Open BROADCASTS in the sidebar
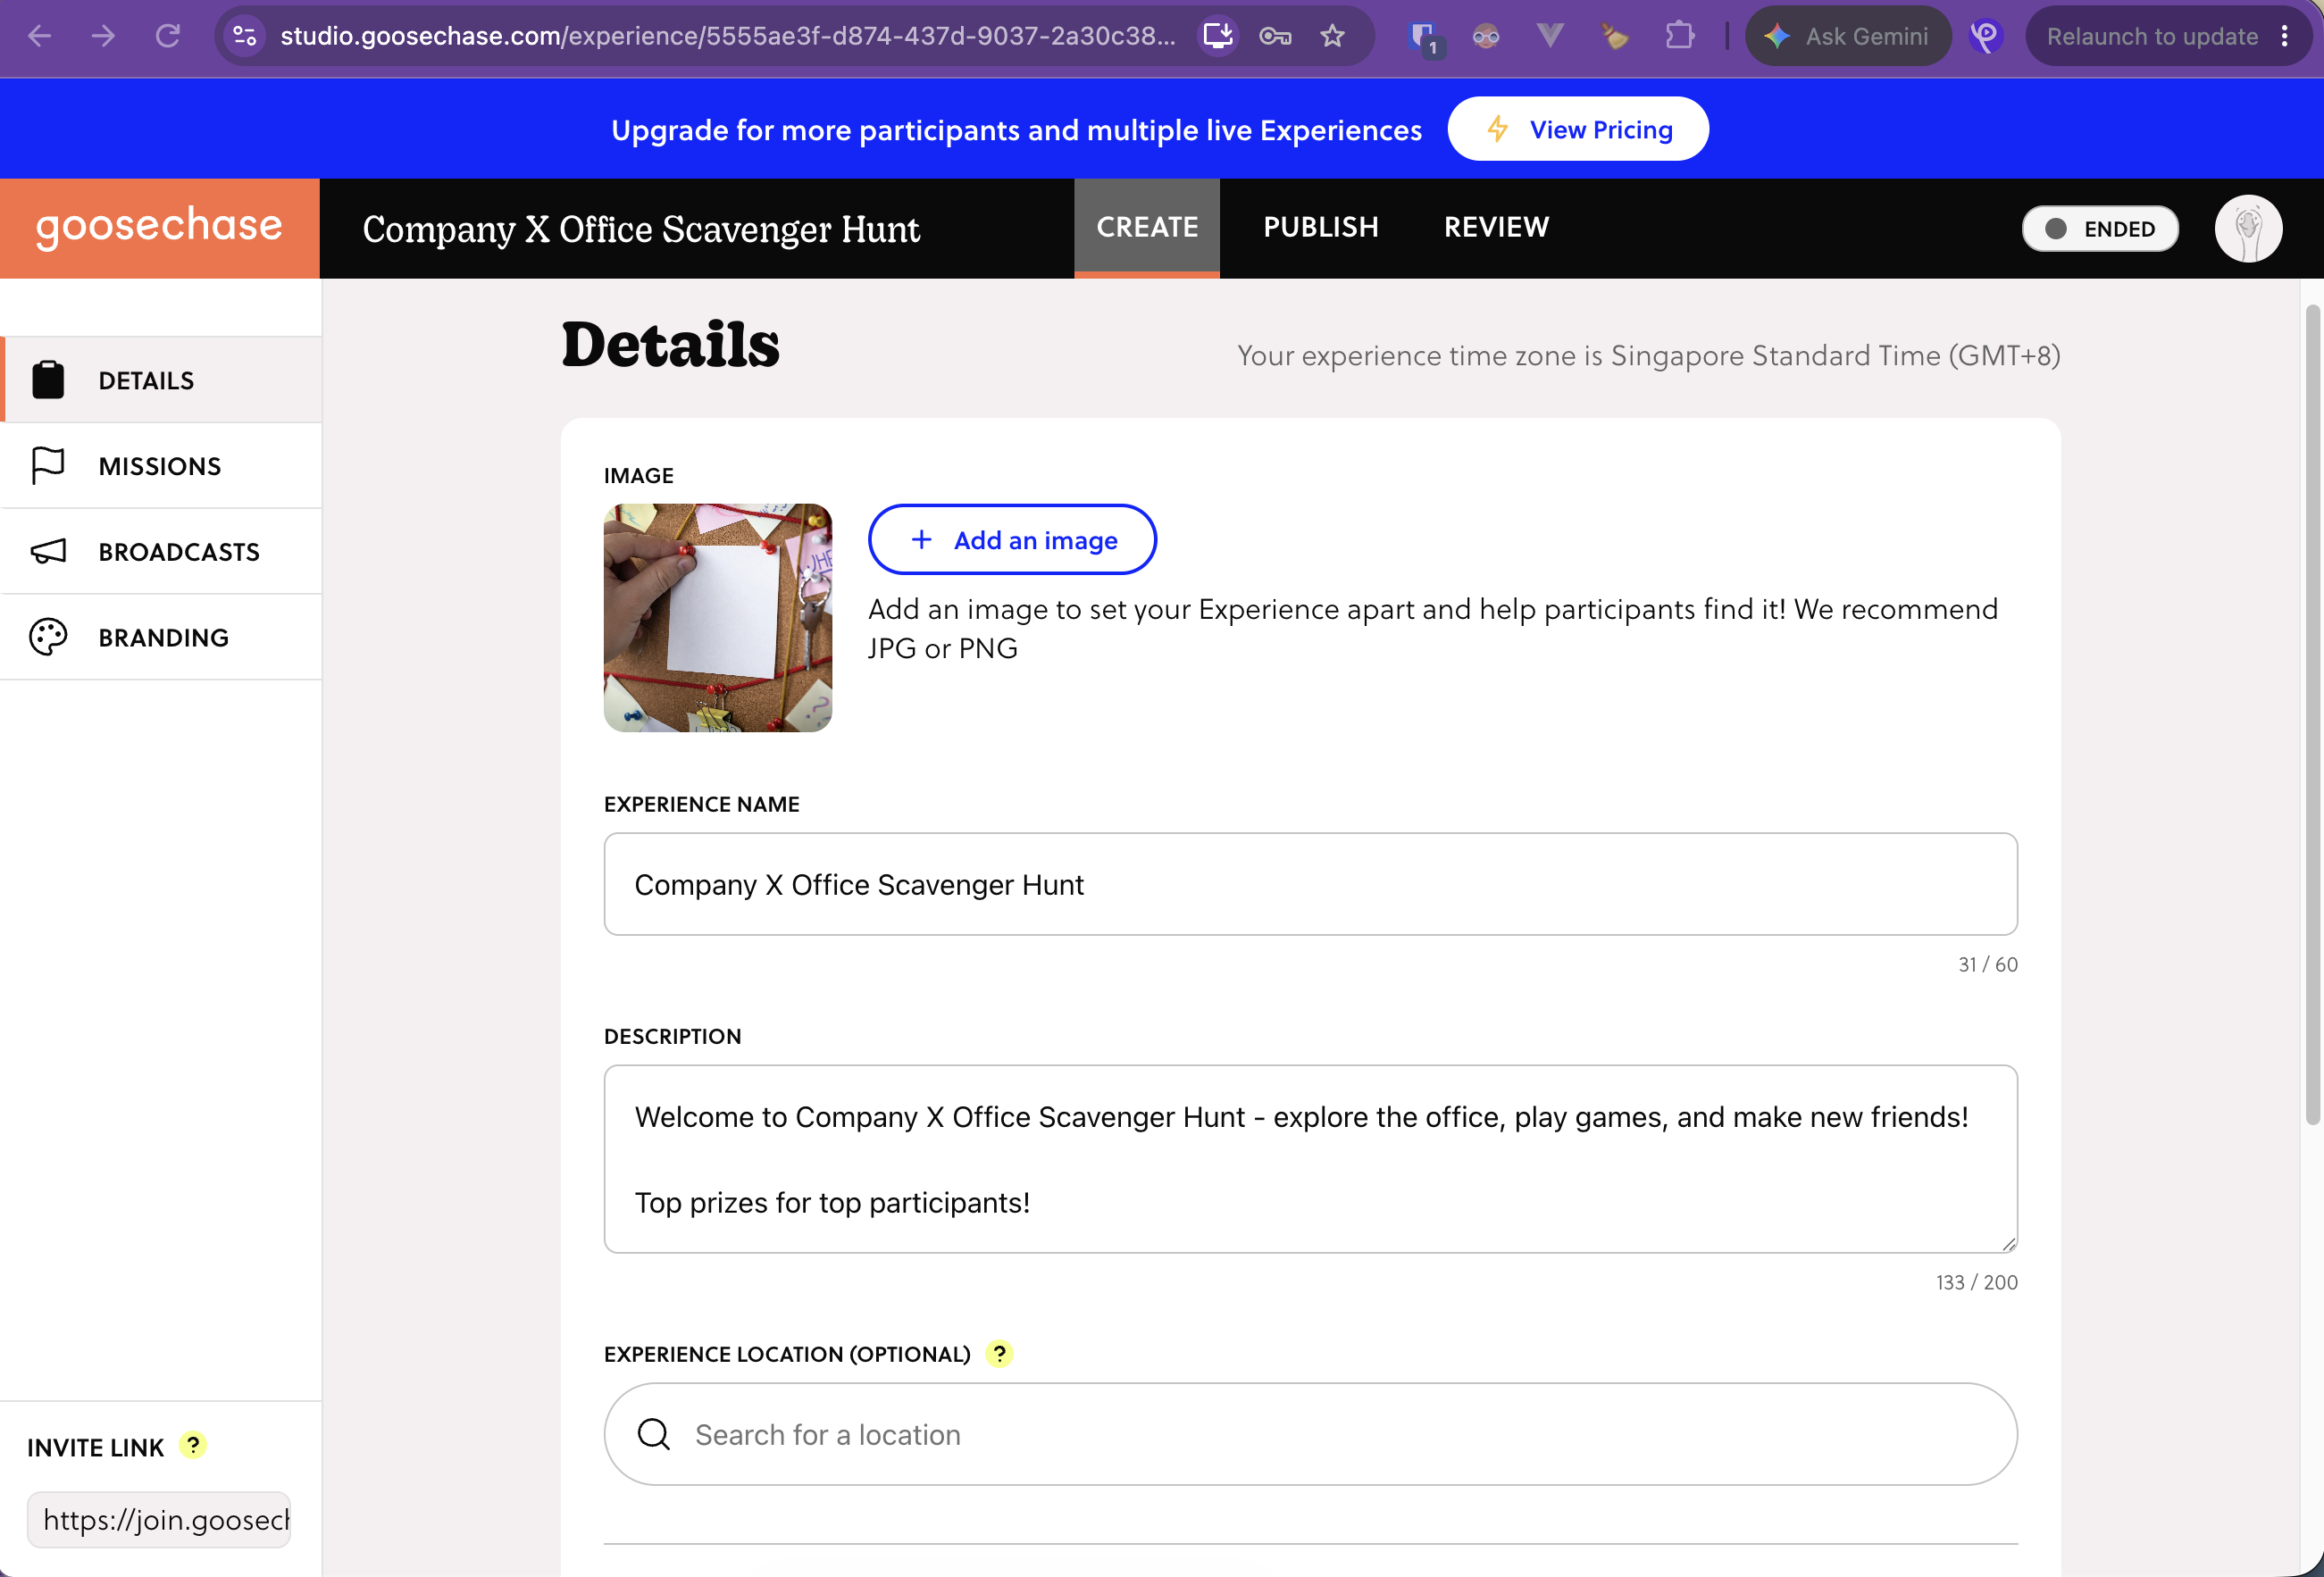 [161, 551]
